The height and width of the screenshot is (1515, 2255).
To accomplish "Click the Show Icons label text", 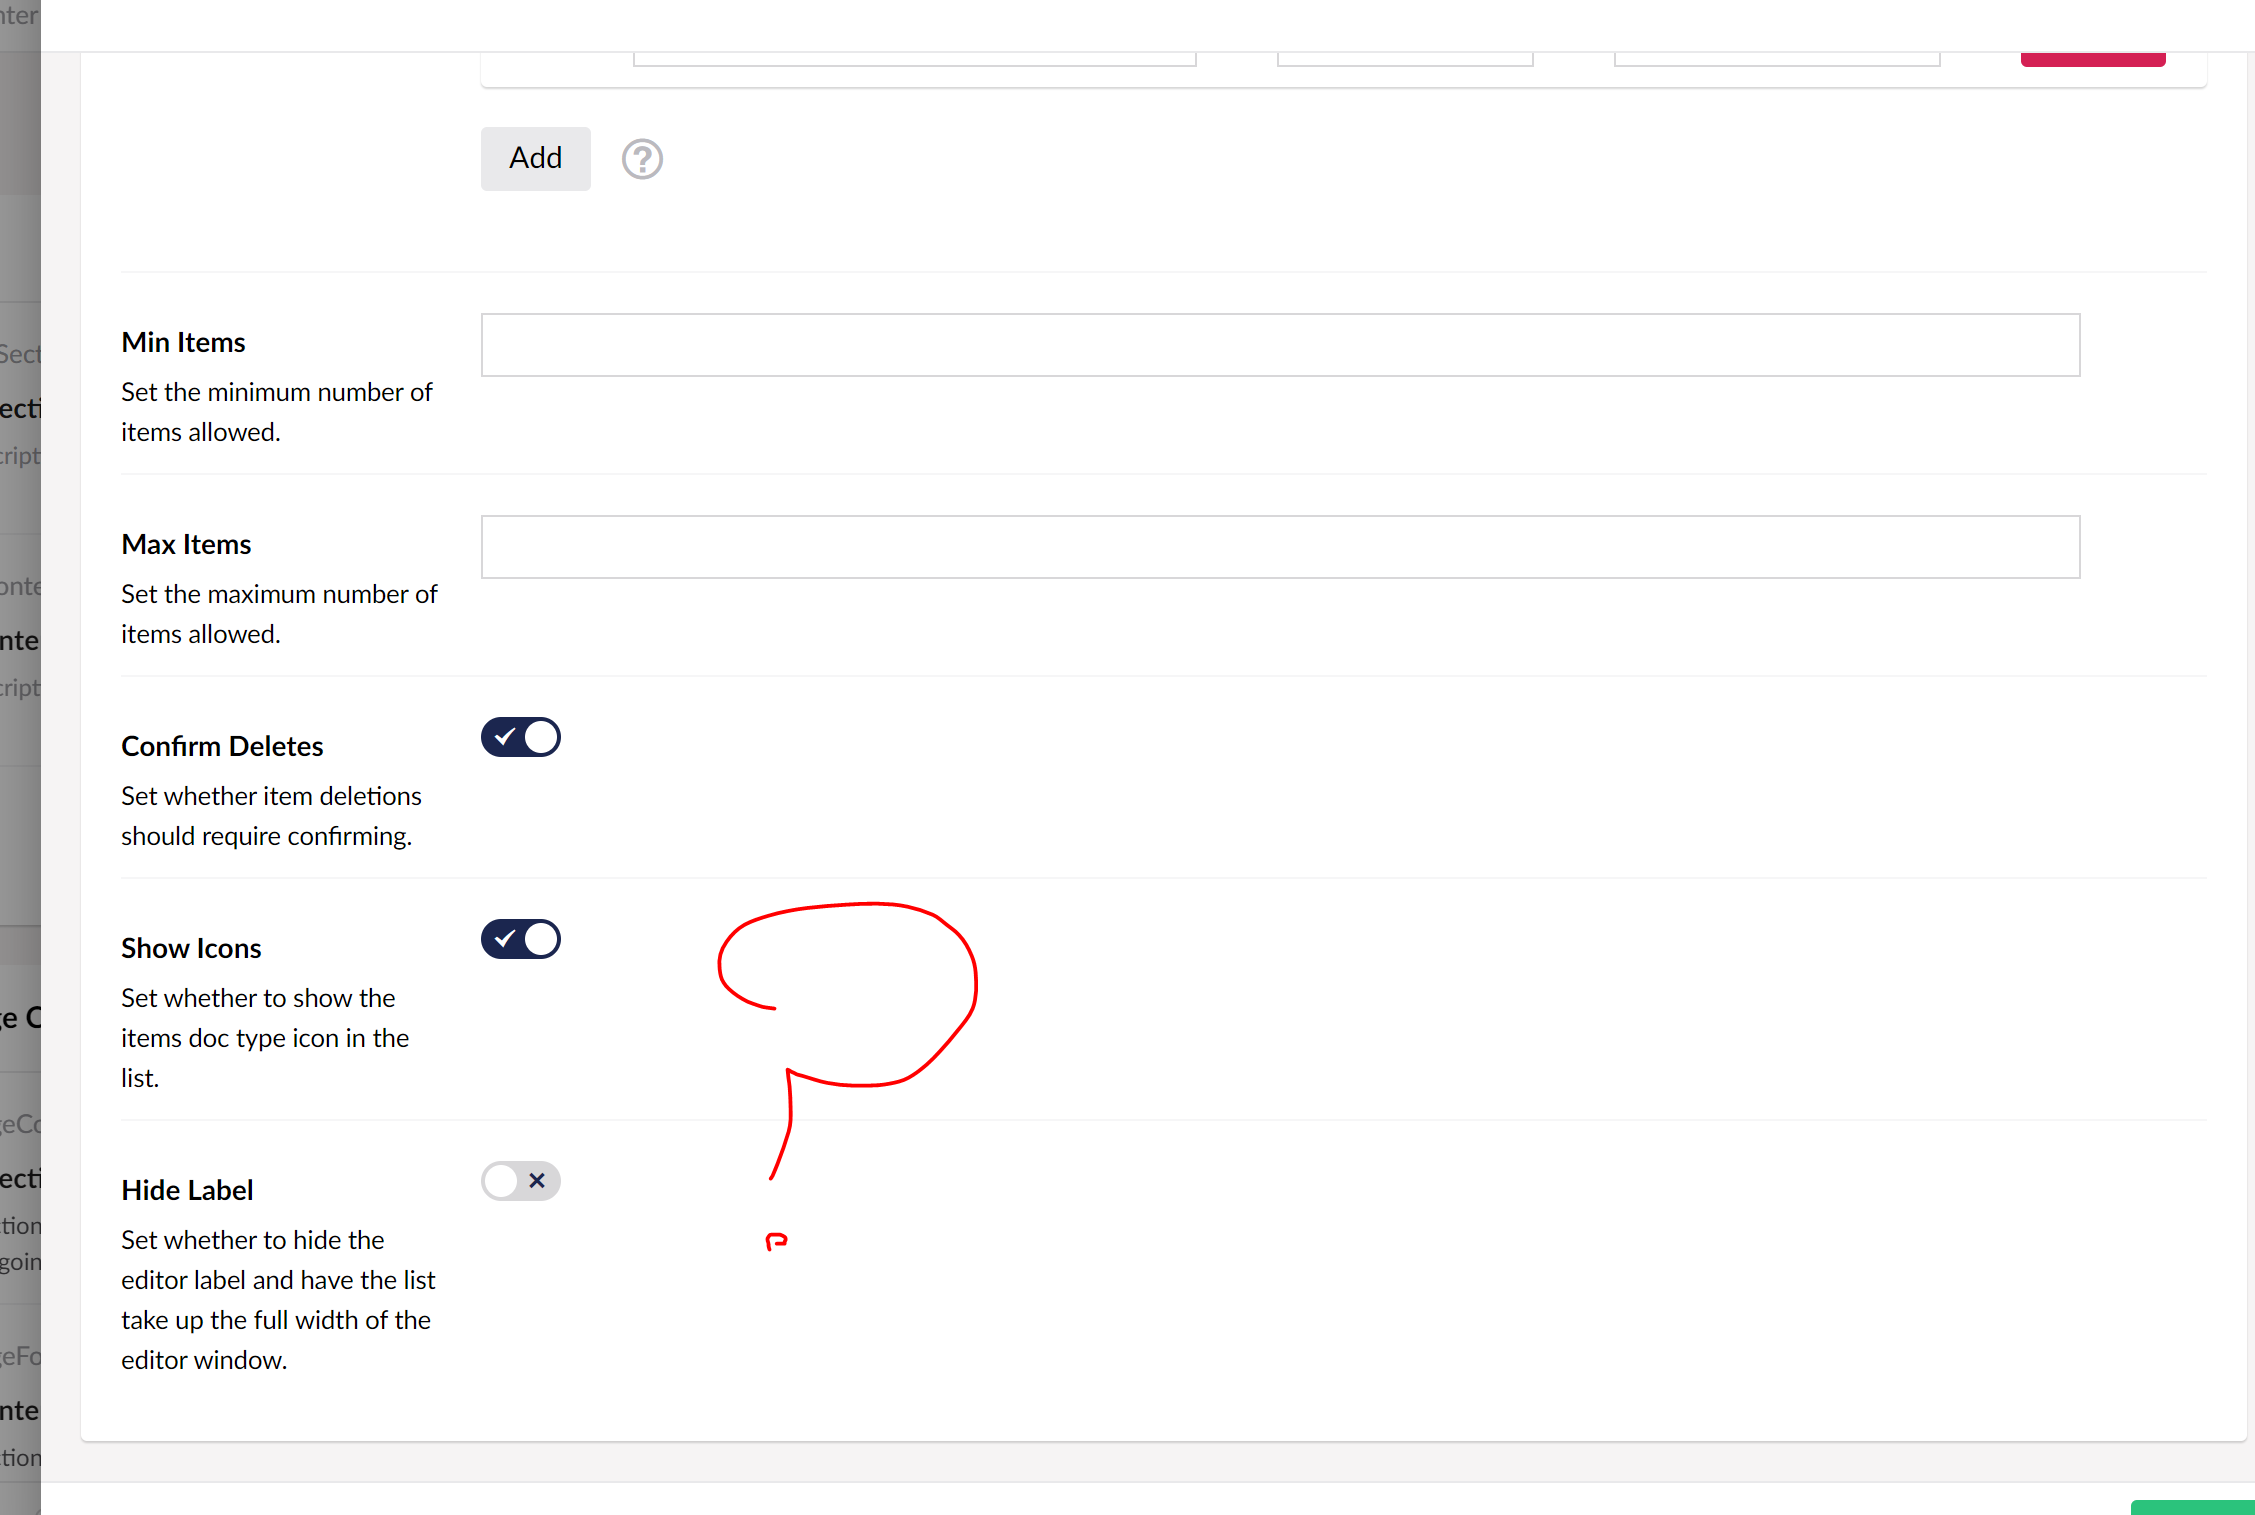I will tap(191, 949).
